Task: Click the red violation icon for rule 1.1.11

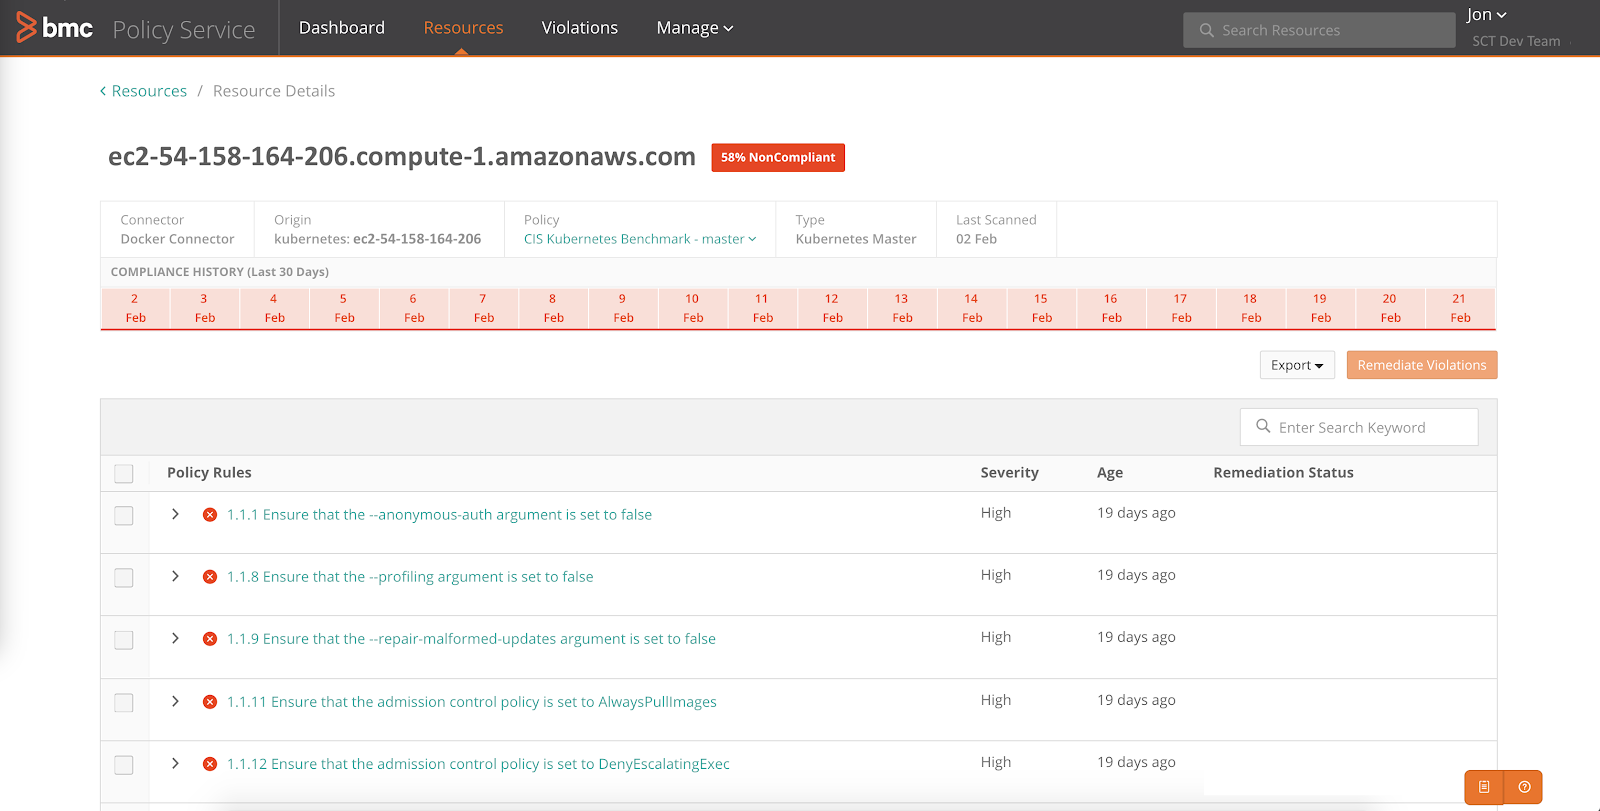Action: click(210, 702)
